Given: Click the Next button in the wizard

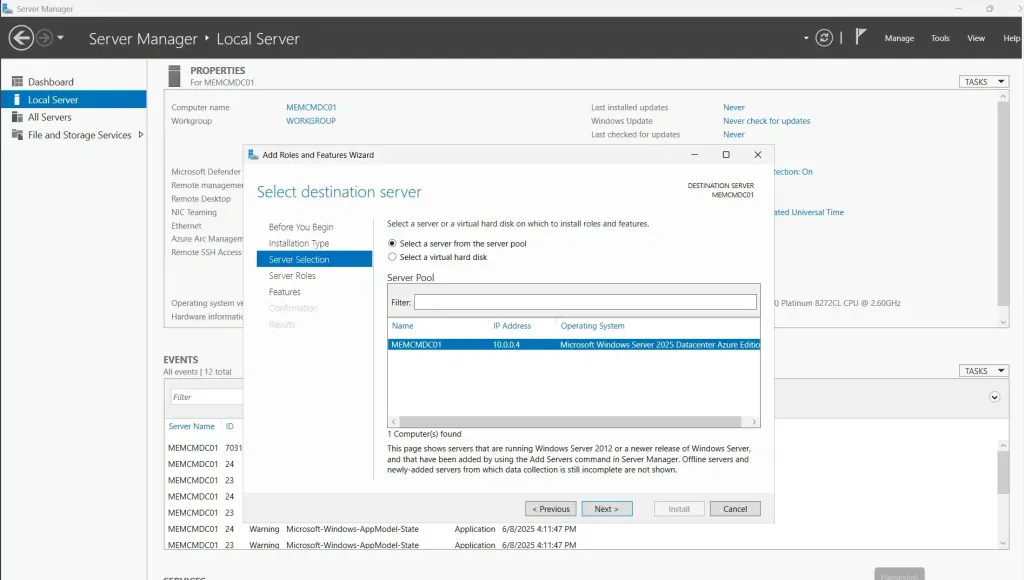Looking at the screenshot, I should pos(607,509).
